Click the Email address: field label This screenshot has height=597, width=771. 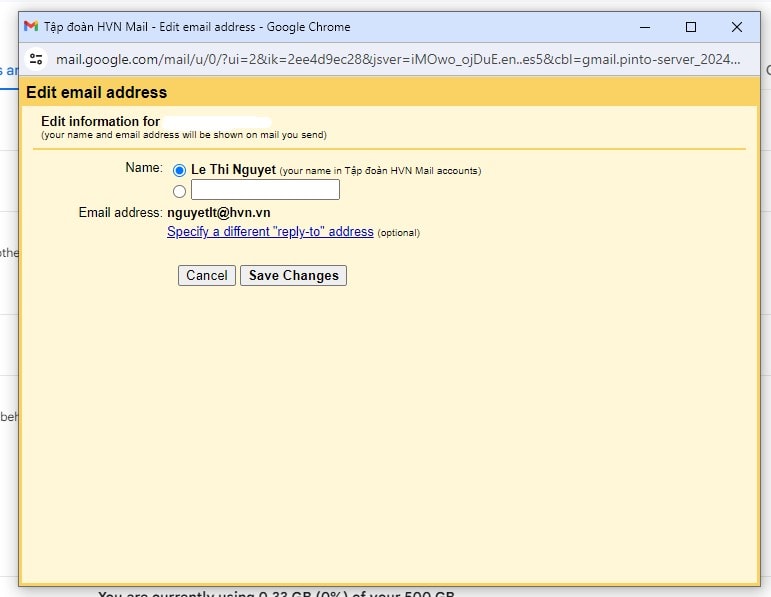[120, 213]
